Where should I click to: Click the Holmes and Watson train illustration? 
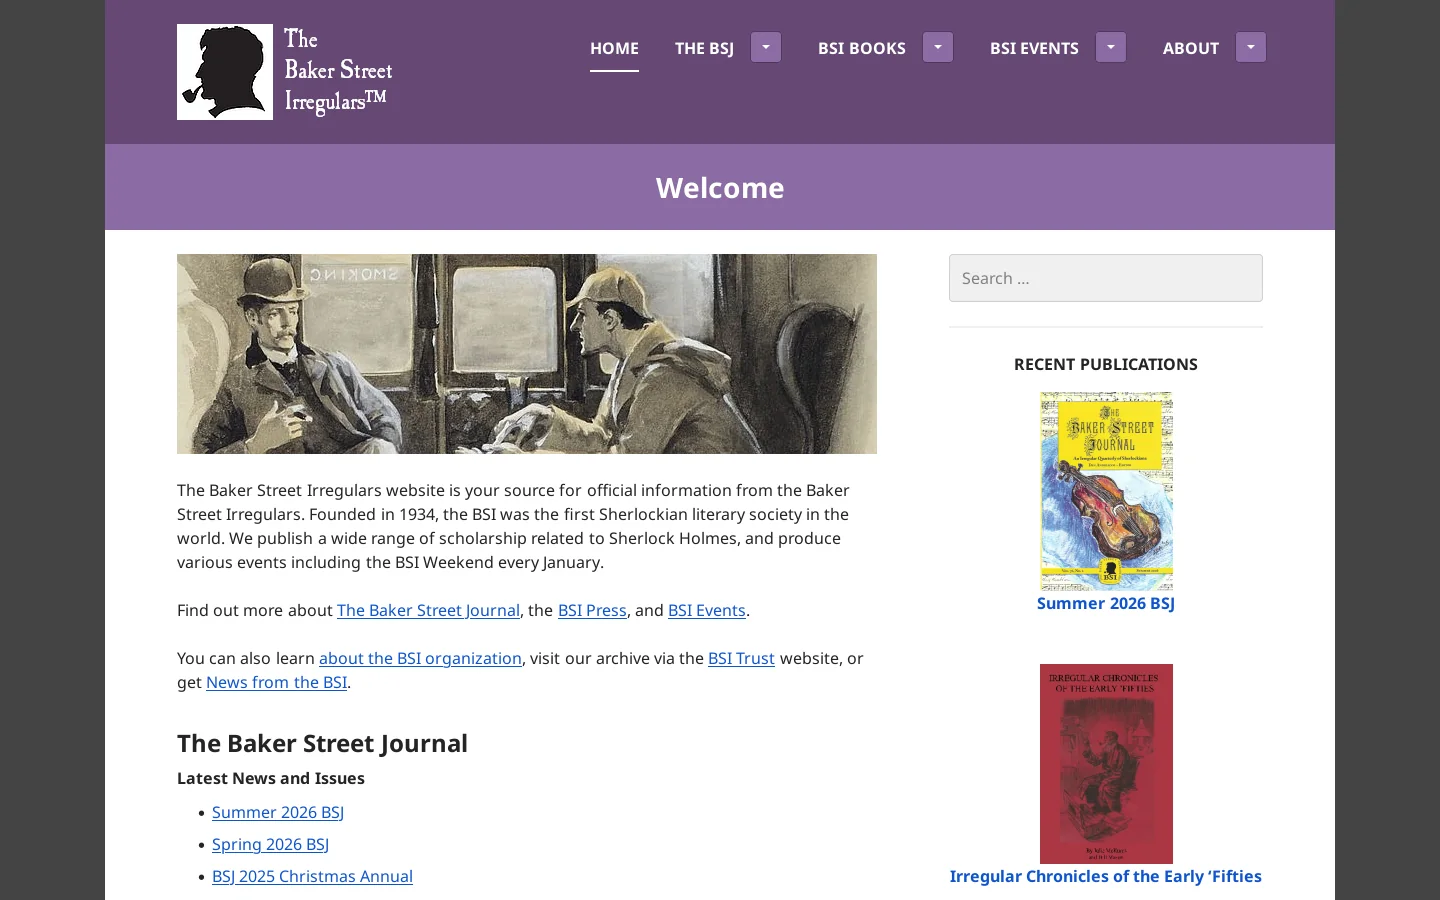point(527,354)
